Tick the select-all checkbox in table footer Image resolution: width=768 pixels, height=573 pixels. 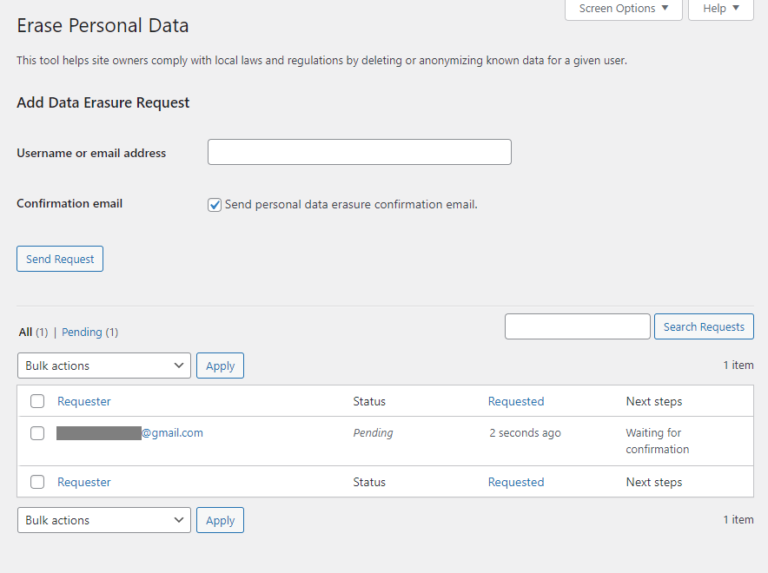[37, 482]
